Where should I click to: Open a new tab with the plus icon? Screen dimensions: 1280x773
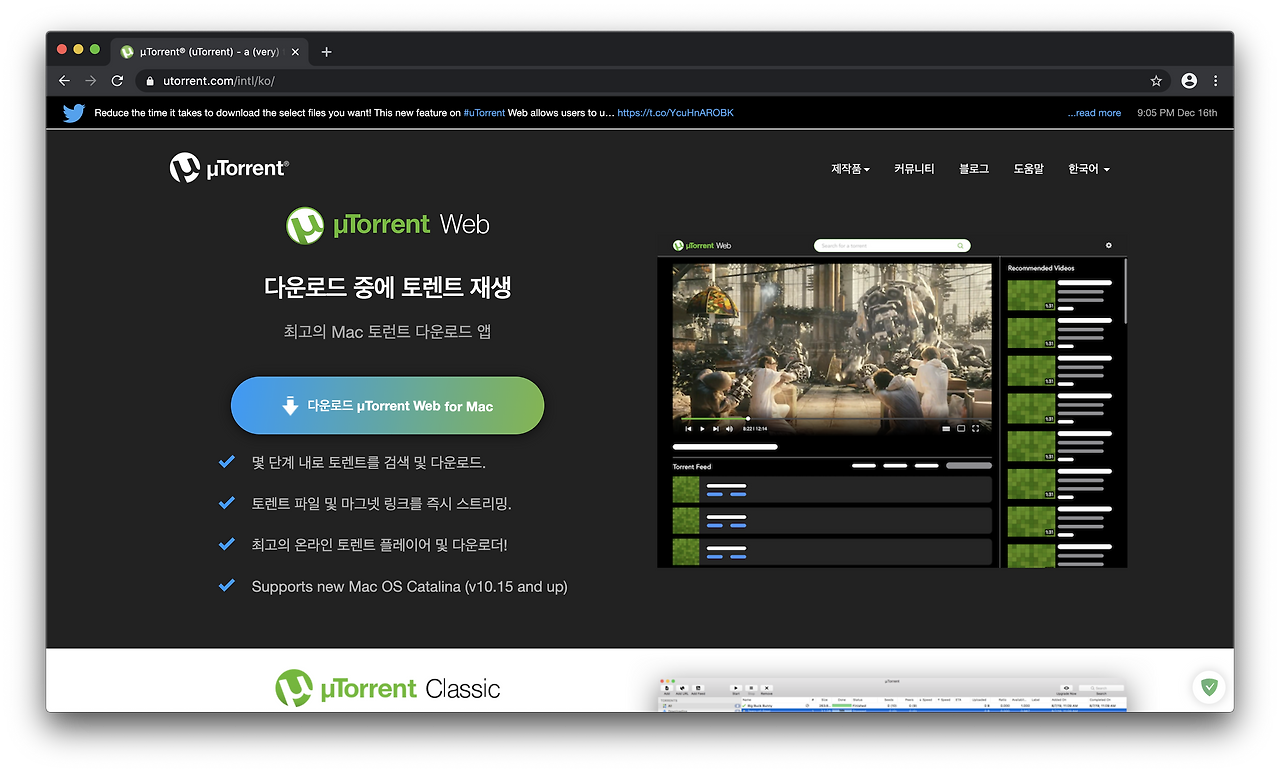pos(326,52)
